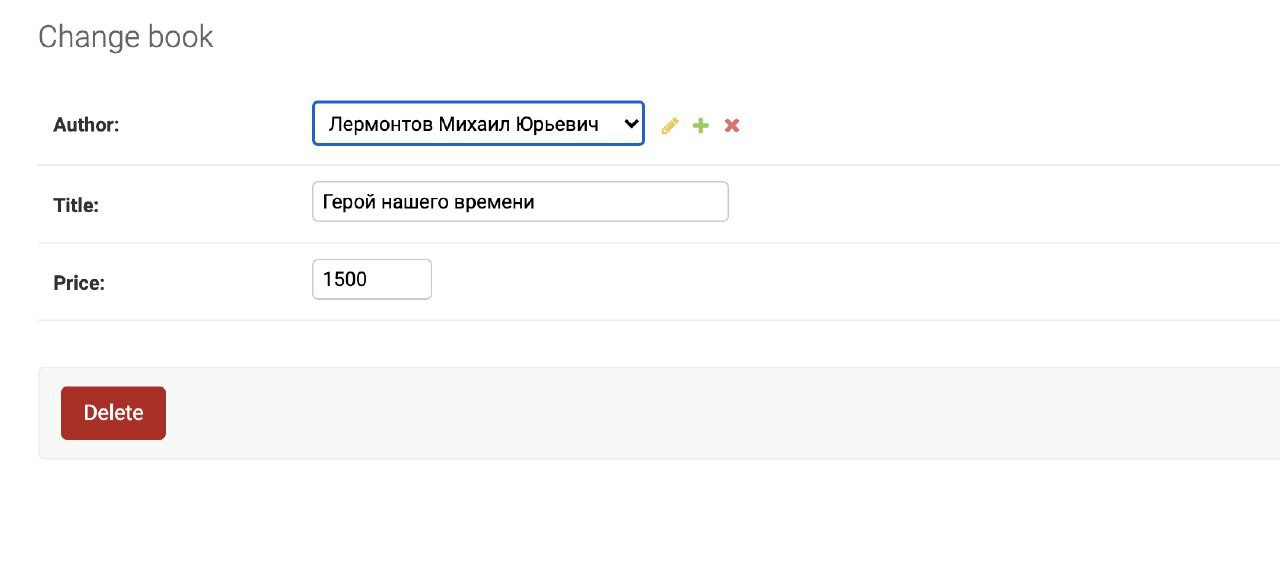This screenshot has width=1280, height=569.
Task: Click the Author: field label
Action: tap(86, 125)
